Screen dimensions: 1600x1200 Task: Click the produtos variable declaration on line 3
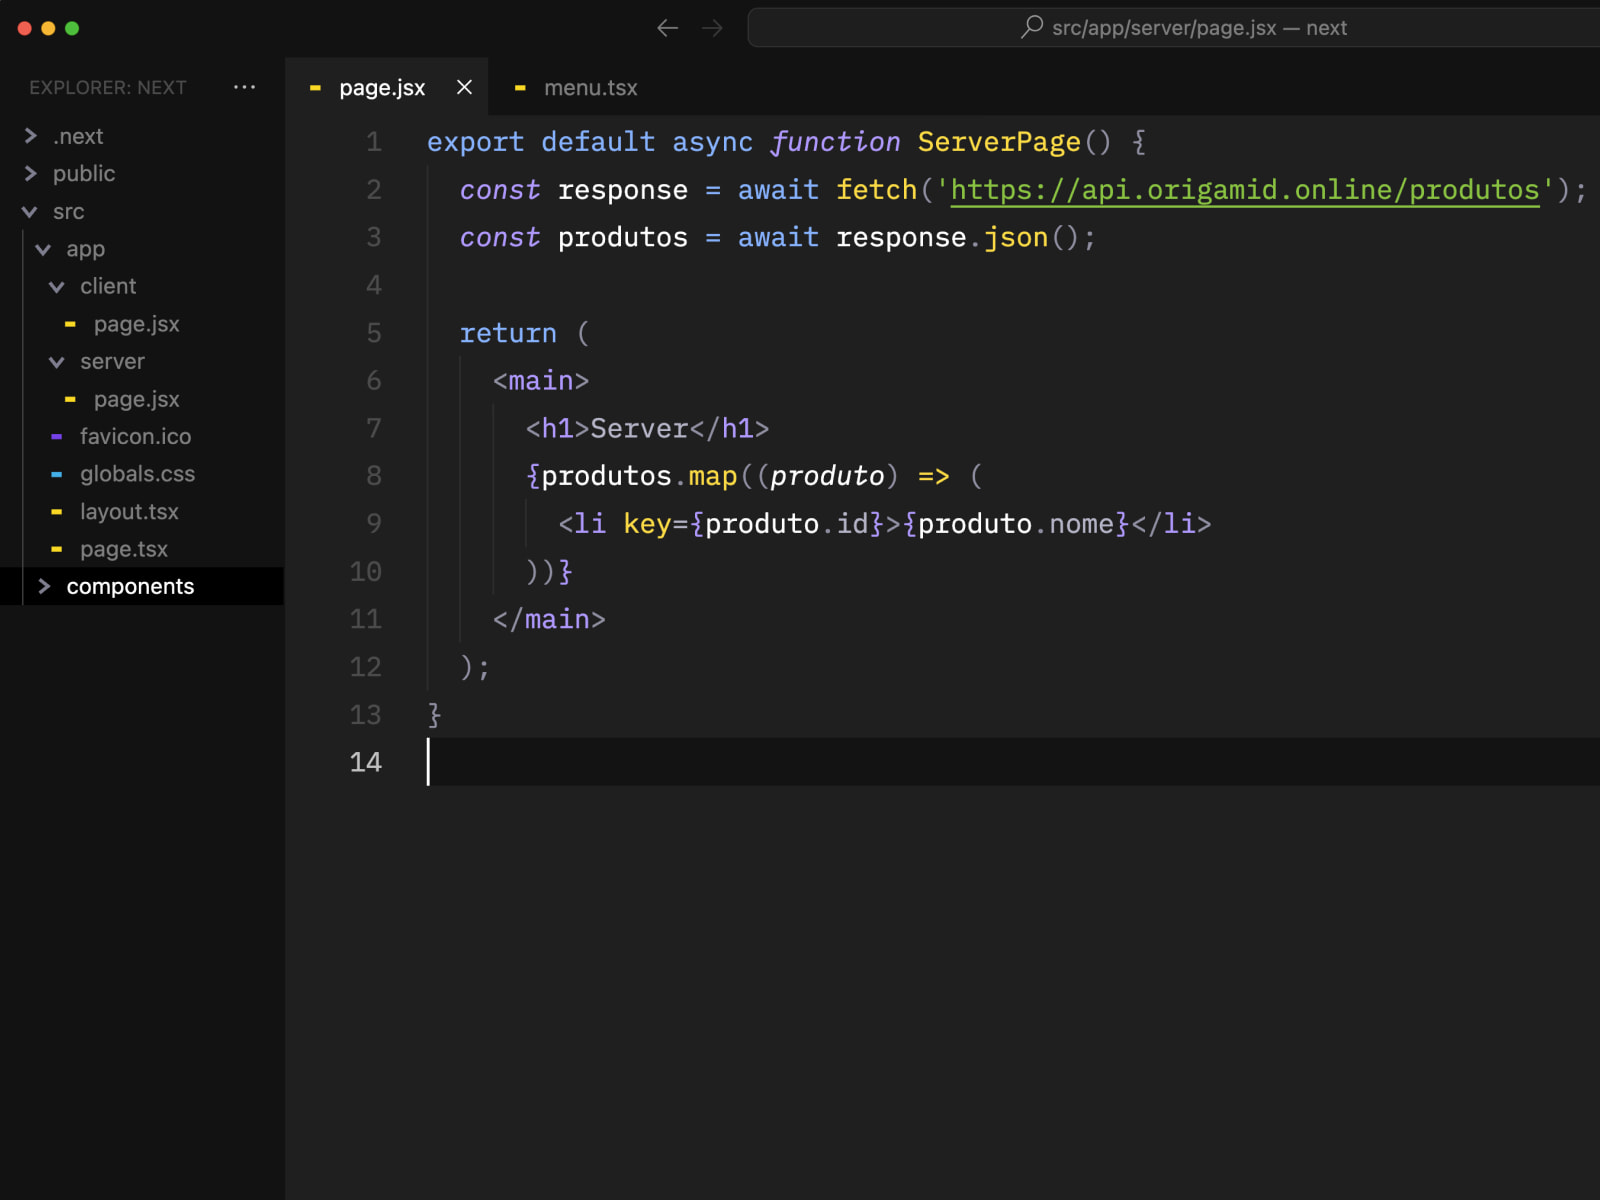pyautogui.click(x=623, y=238)
